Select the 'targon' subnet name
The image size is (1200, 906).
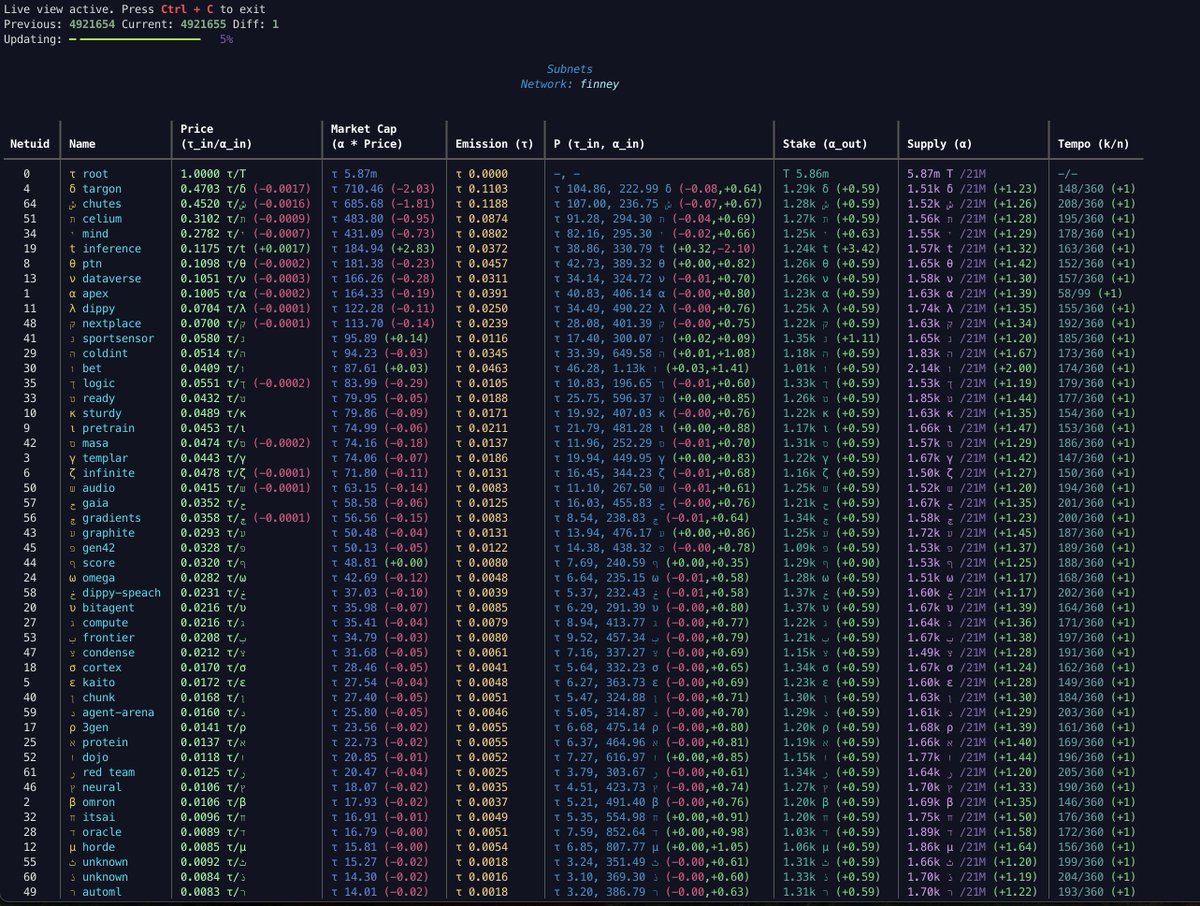(102, 189)
